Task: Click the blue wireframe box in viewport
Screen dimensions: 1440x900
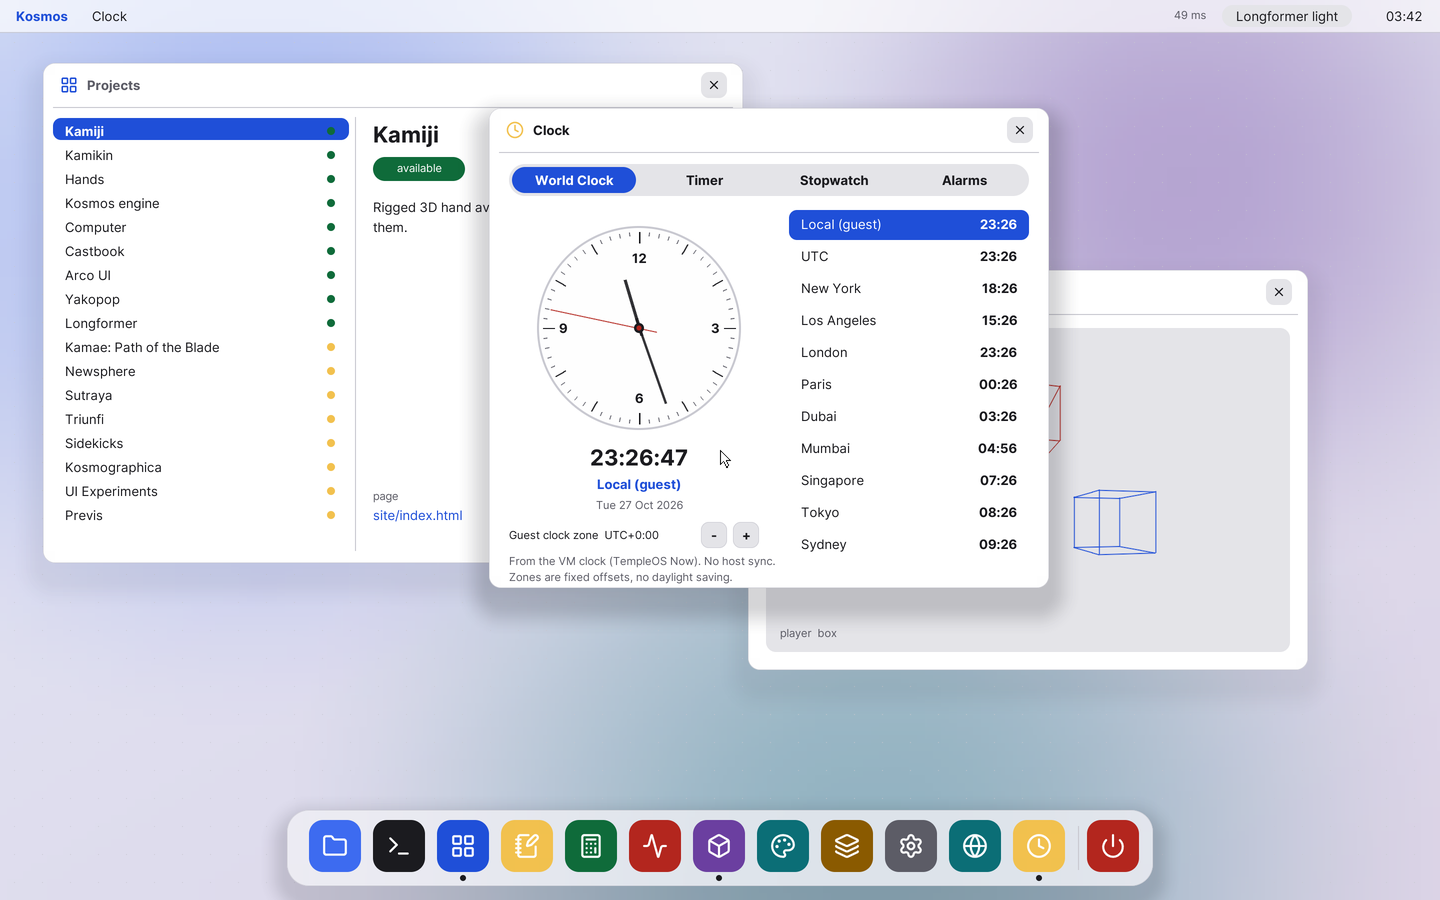Action: 1115,522
